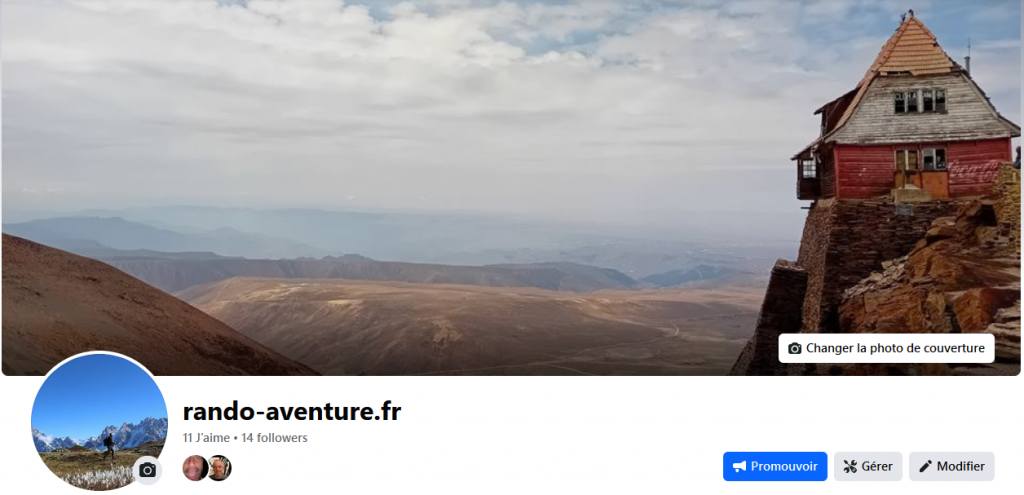The image size is (1024, 495).
Task: View the '14 followers' list
Action: coord(274,438)
